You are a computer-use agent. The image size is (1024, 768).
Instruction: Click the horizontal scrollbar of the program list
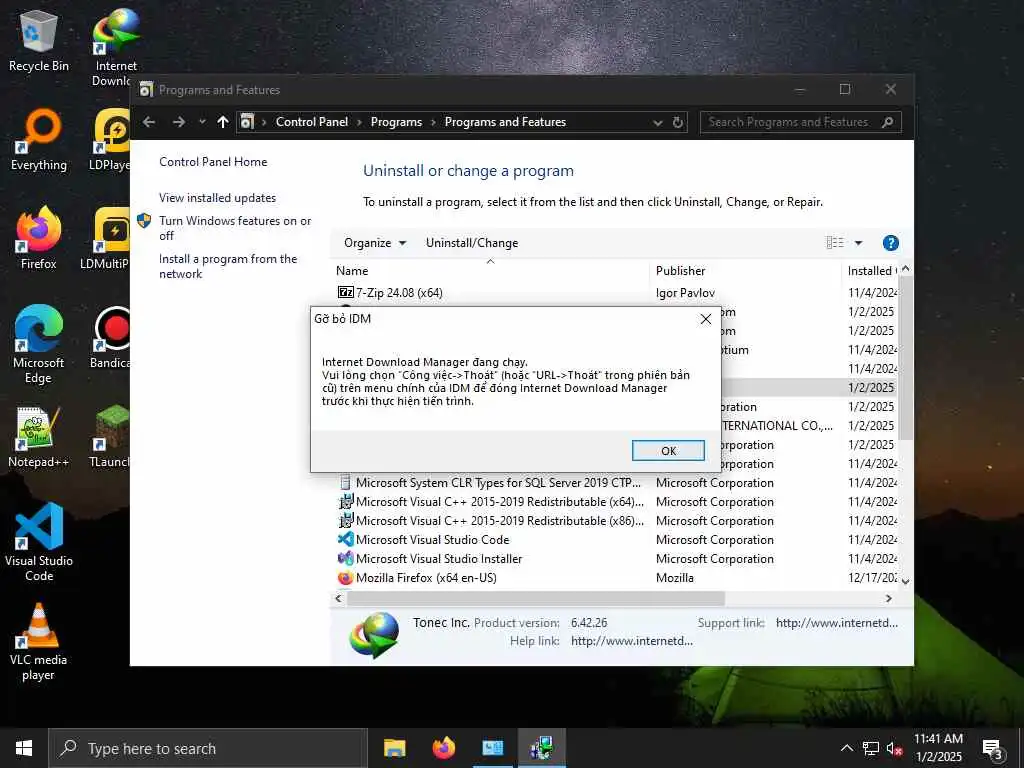tap(536, 598)
